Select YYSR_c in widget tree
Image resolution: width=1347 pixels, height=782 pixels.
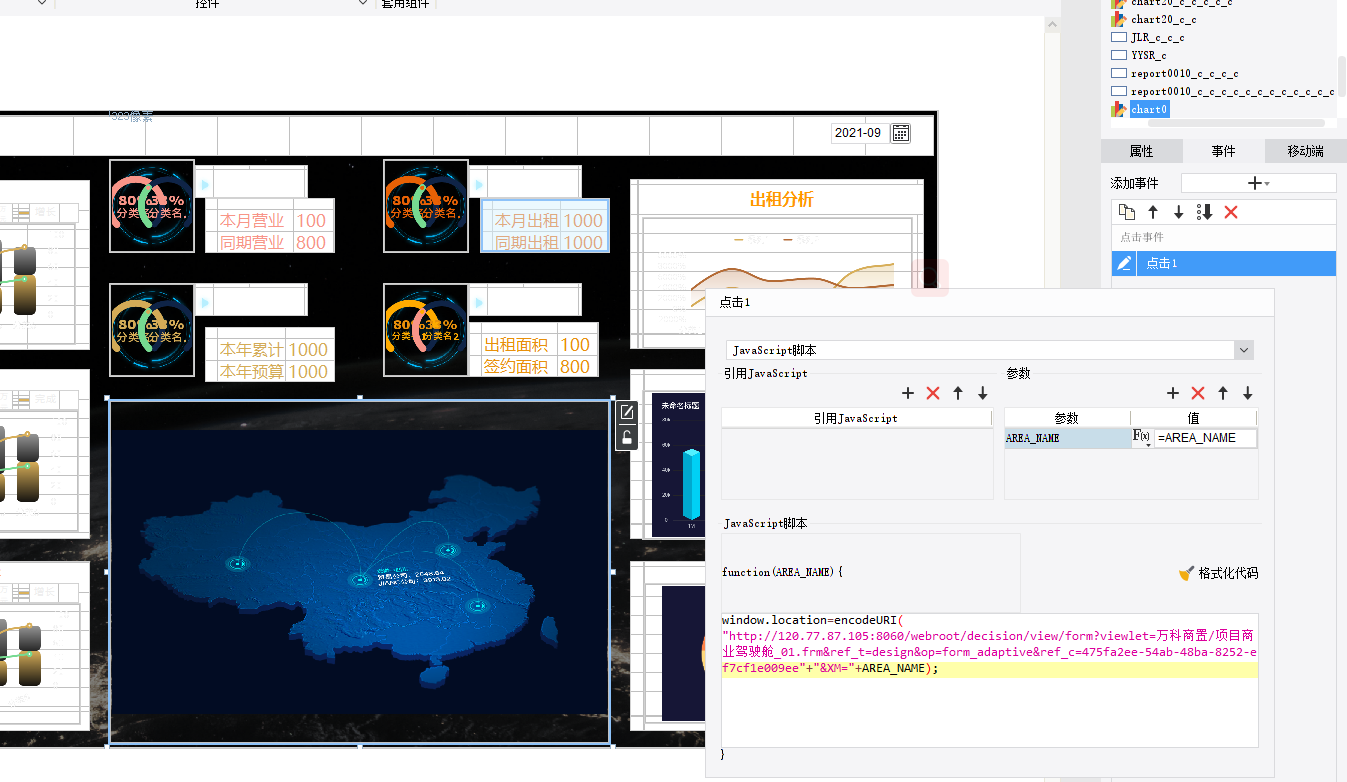tap(1149, 55)
